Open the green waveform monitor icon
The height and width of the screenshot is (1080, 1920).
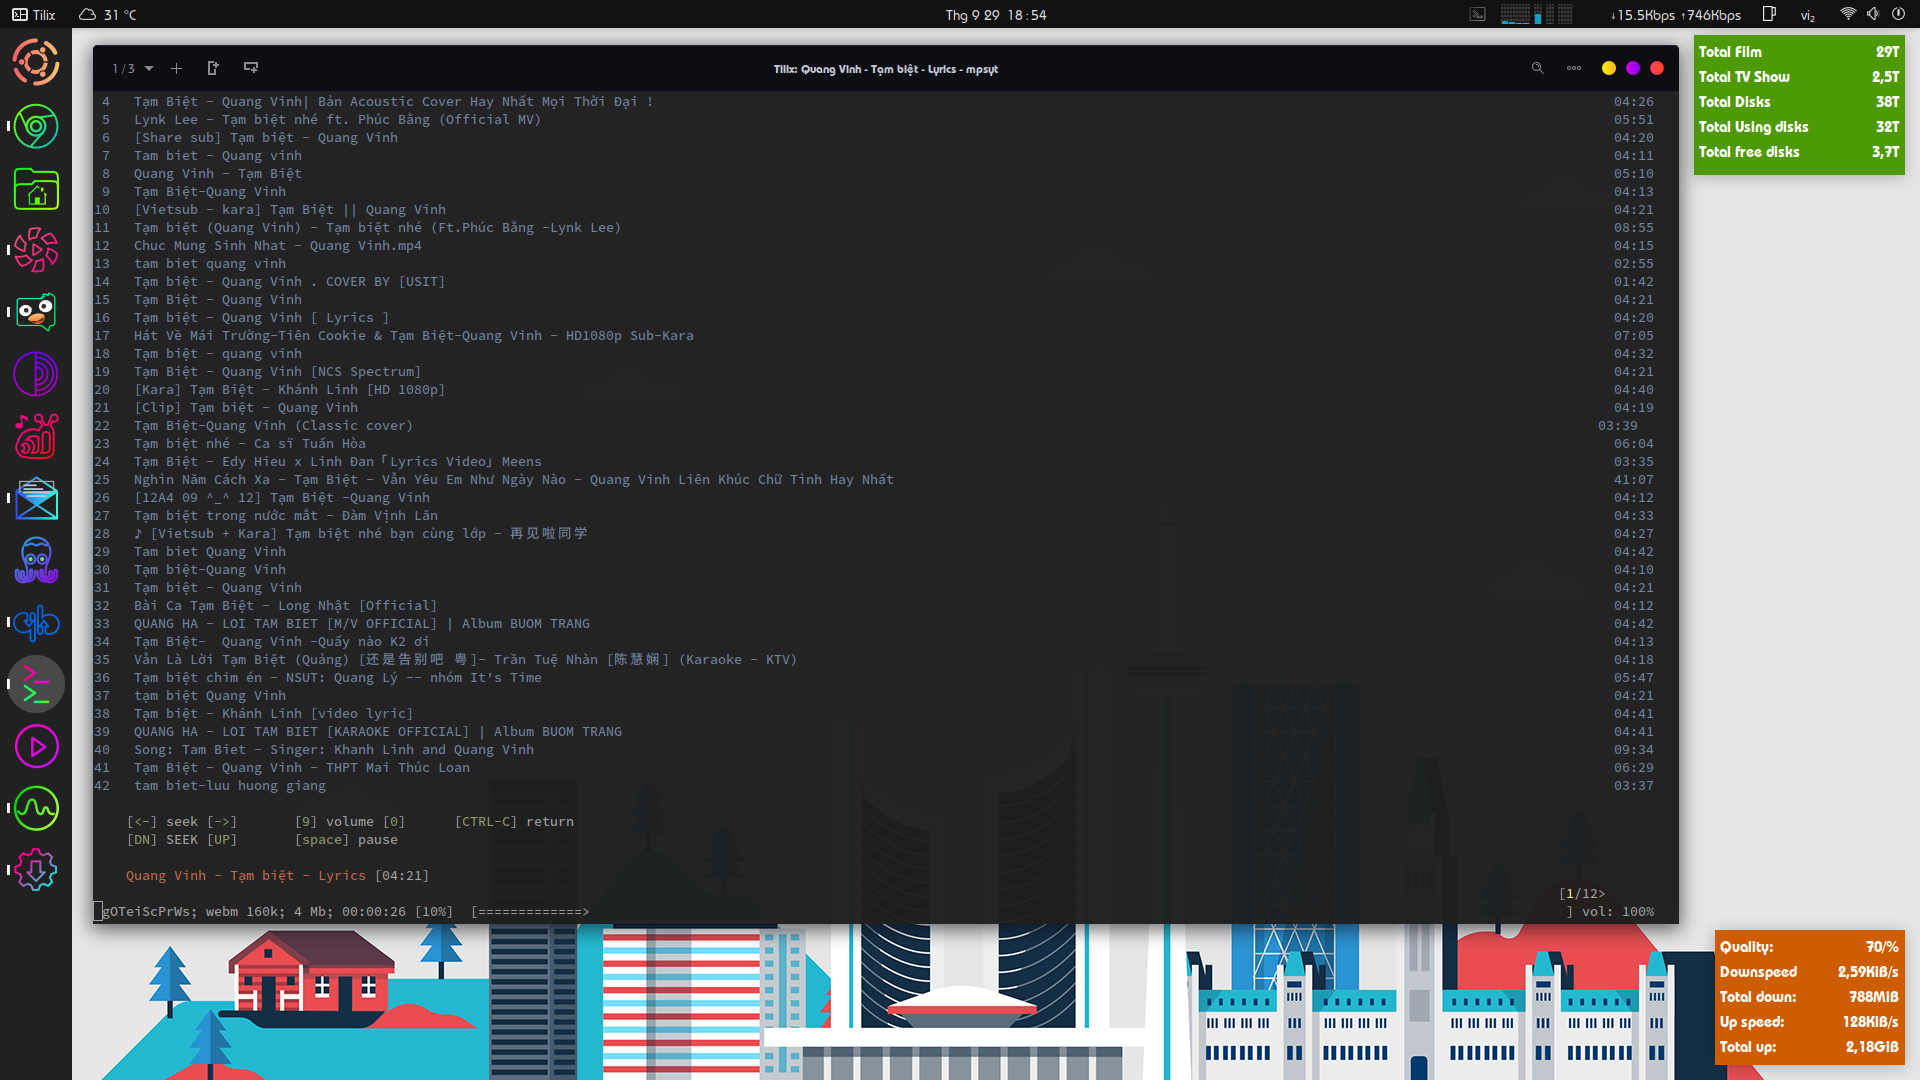coord(36,808)
